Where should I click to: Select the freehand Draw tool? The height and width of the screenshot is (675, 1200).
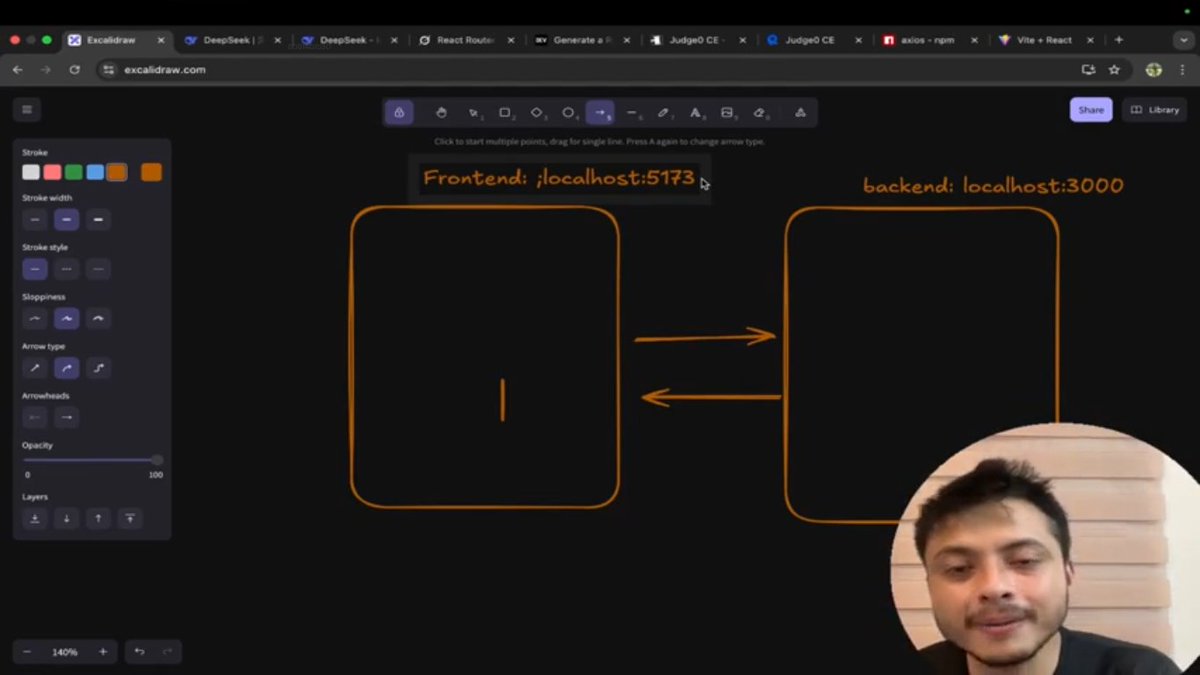664,112
